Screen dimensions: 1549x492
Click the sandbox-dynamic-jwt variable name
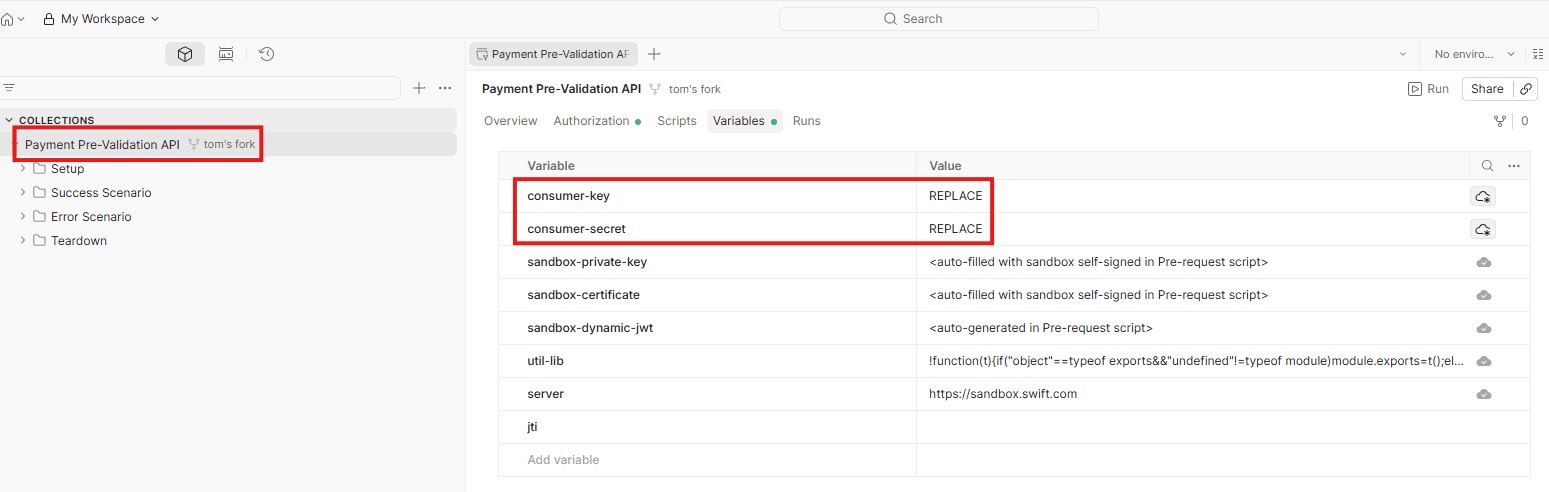pos(590,328)
